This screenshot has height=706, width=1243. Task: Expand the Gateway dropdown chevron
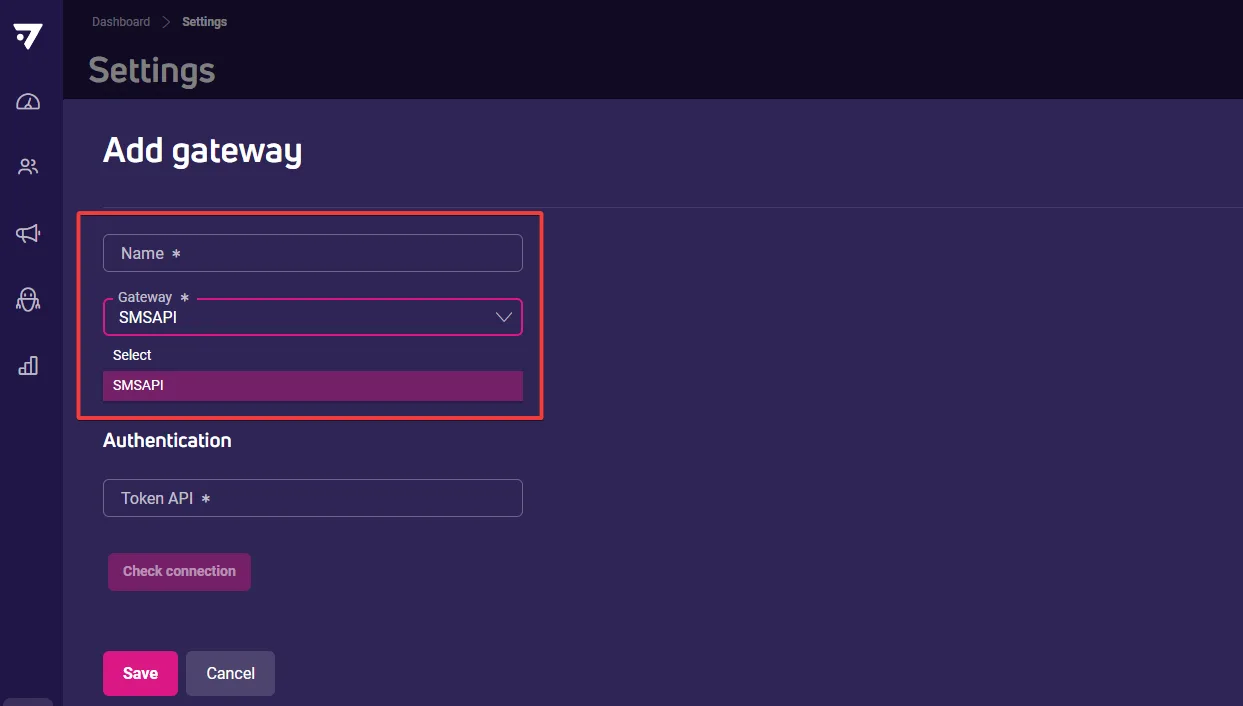503,317
